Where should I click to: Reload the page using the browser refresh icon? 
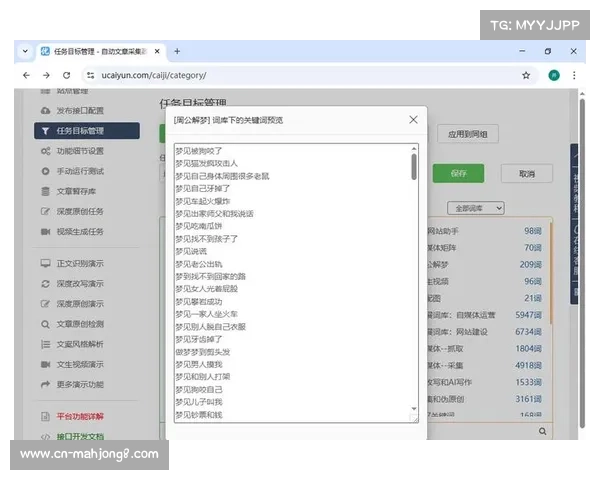point(67,75)
